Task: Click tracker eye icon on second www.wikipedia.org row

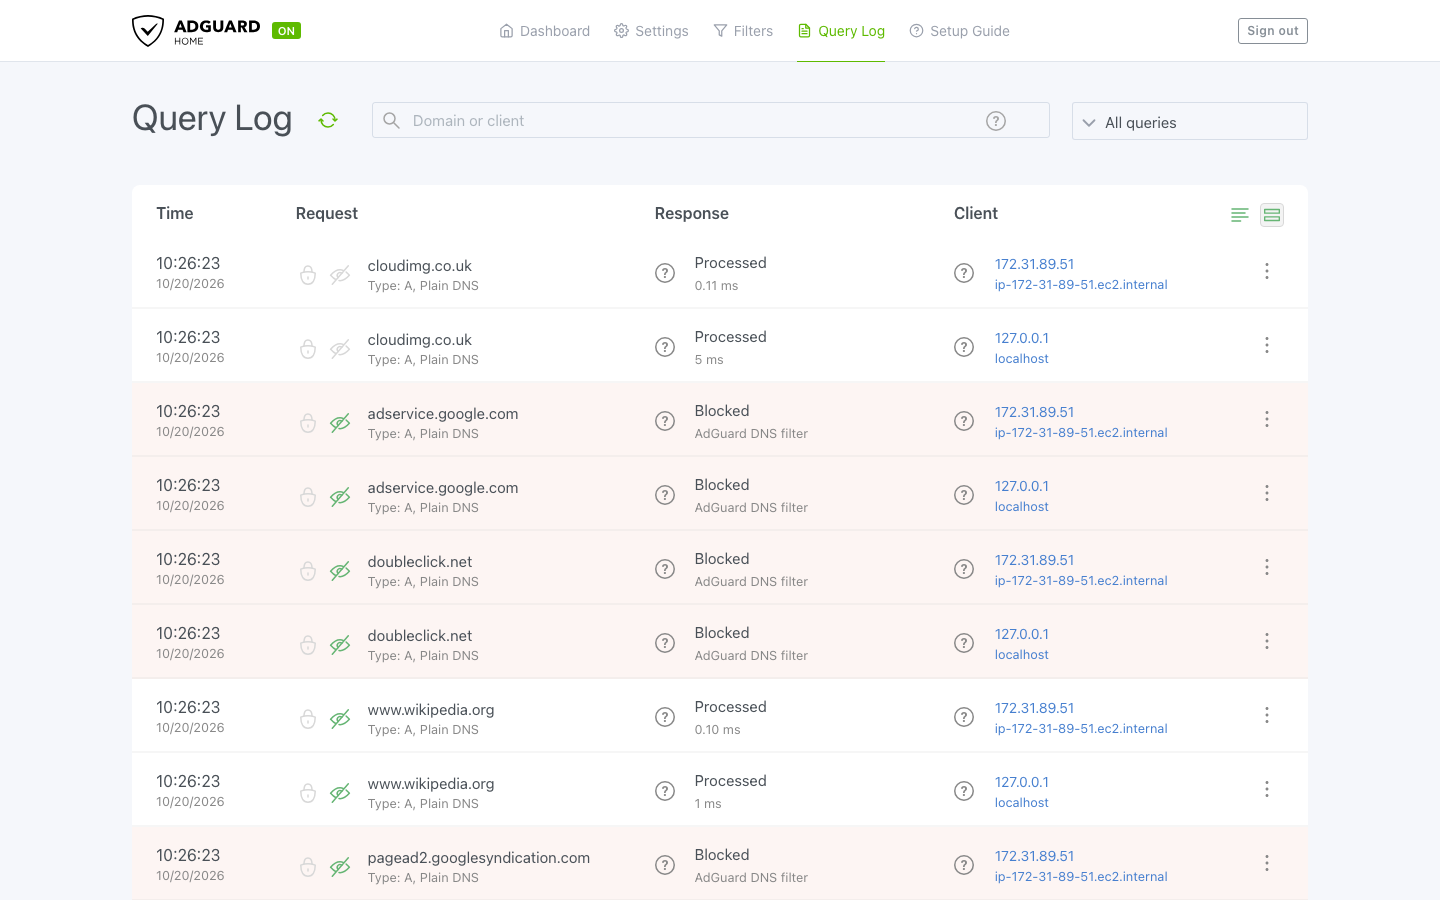Action: click(x=340, y=793)
